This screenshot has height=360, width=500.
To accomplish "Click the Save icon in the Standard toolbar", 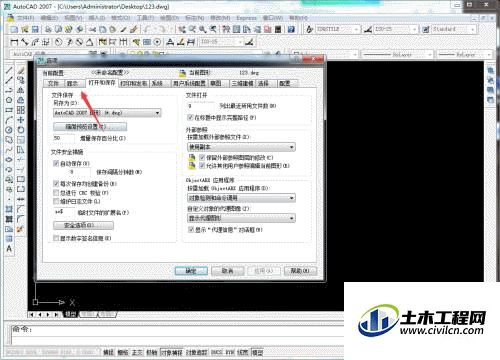I will coord(35,30).
